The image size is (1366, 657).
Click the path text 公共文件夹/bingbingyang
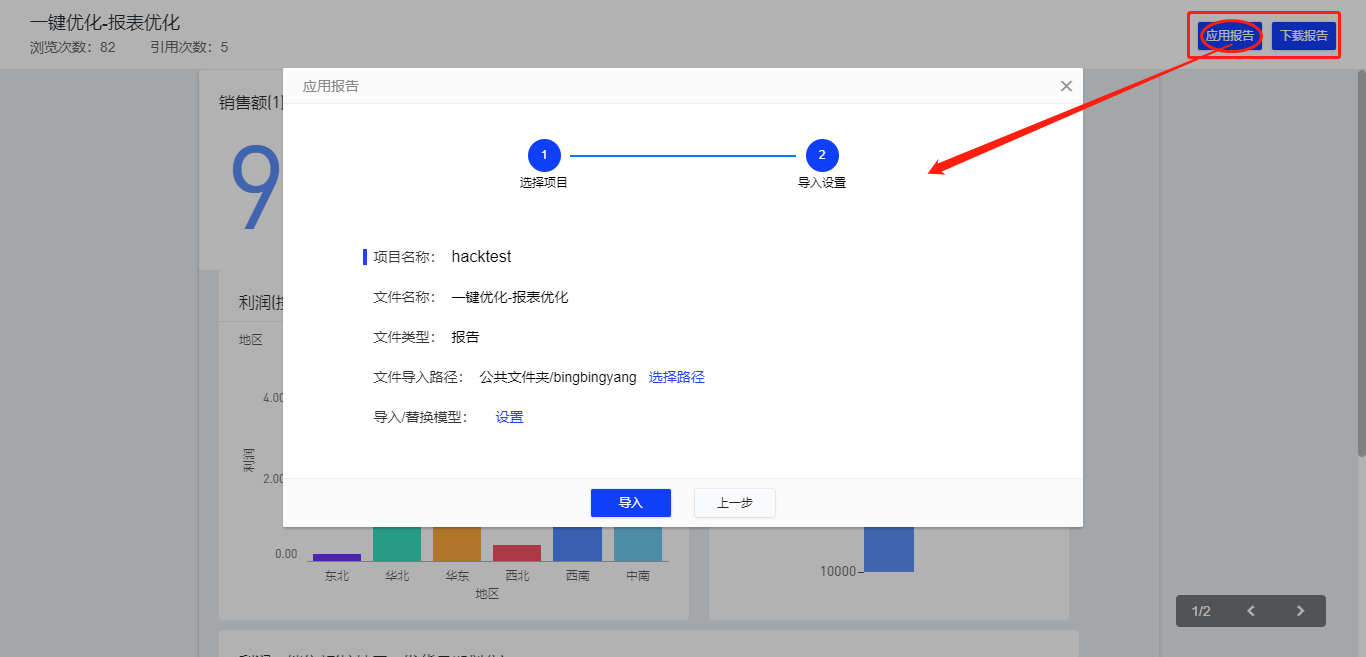(x=558, y=377)
